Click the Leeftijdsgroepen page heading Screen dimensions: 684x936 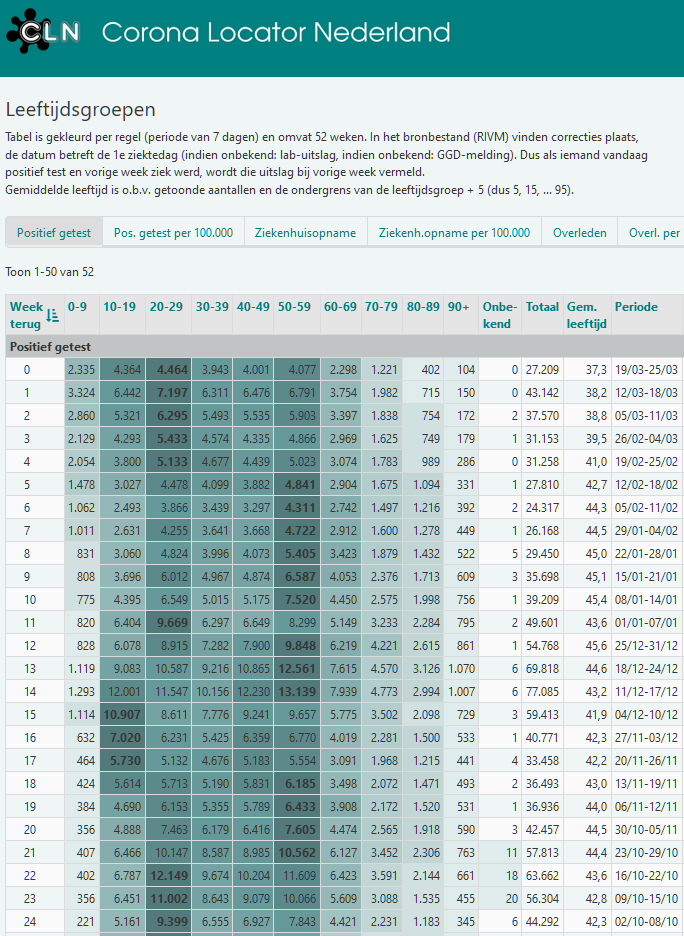point(81,110)
